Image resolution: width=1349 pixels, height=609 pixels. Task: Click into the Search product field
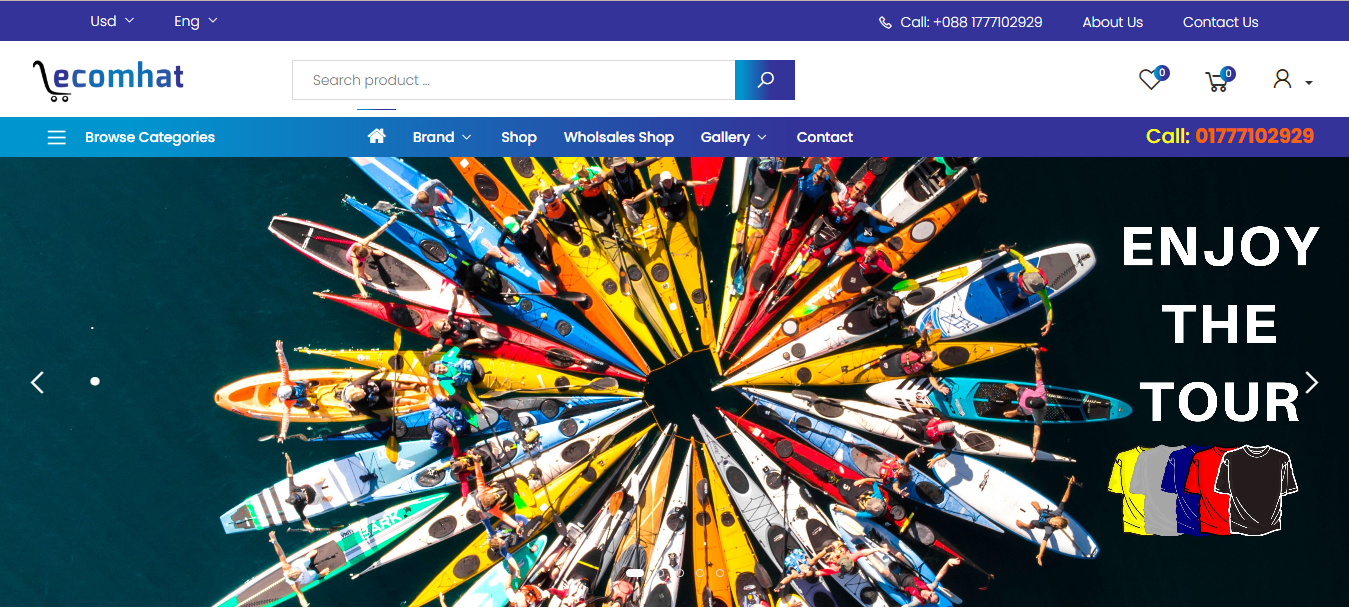[513, 80]
